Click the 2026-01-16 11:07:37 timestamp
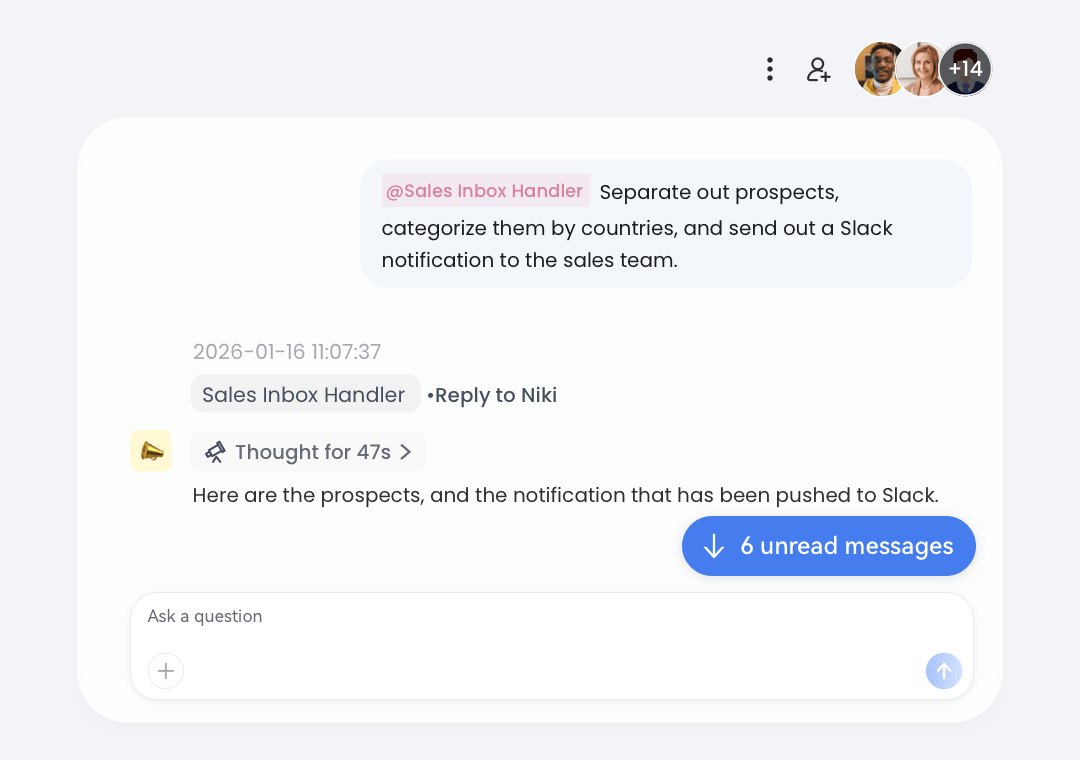Screen dimensions: 1080x760 click(287, 352)
